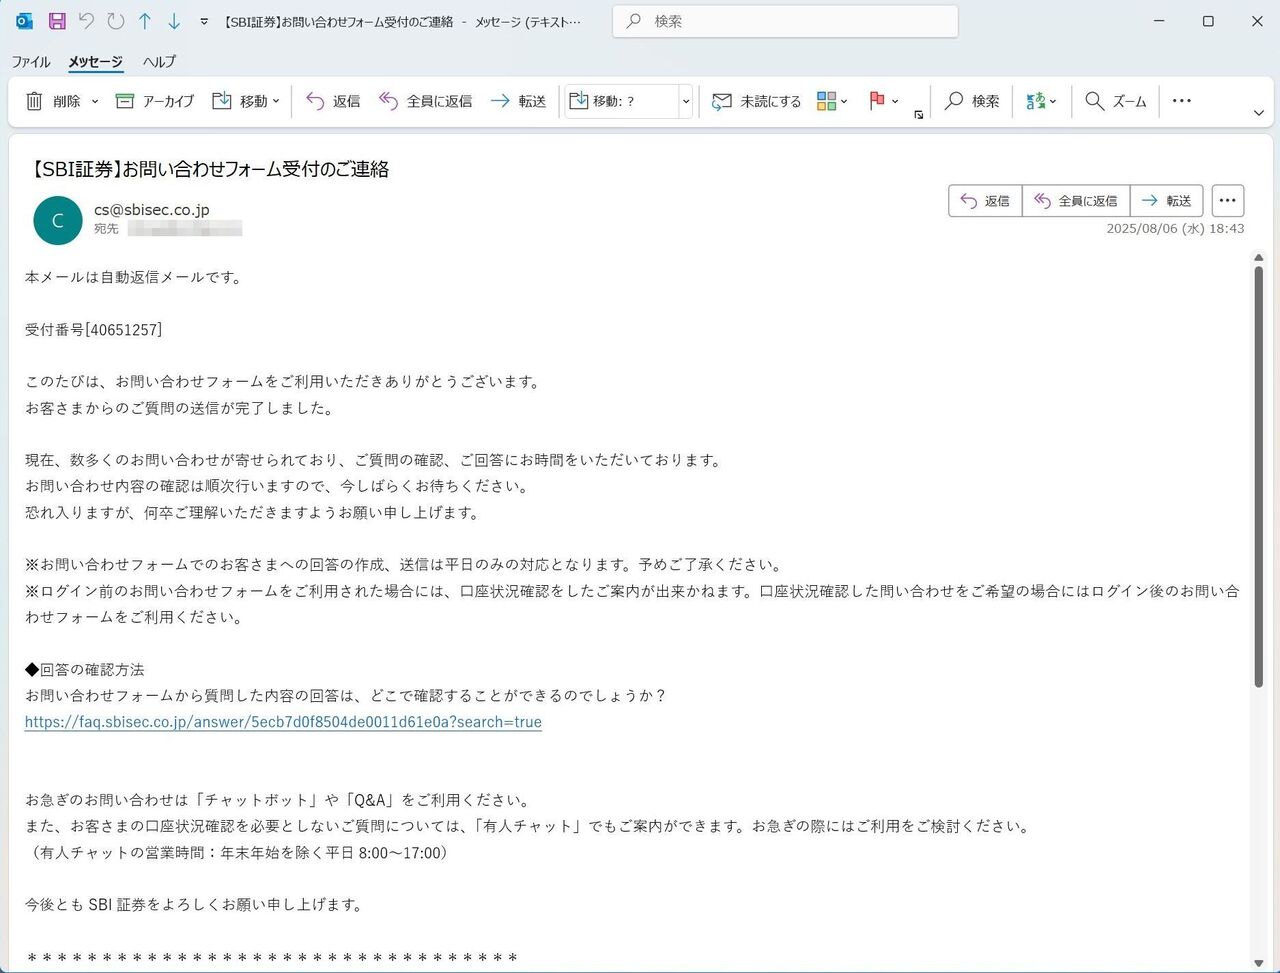Click the 検索 search box in the title bar
This screenshot has height=973, width=1280.
point(785,21)
